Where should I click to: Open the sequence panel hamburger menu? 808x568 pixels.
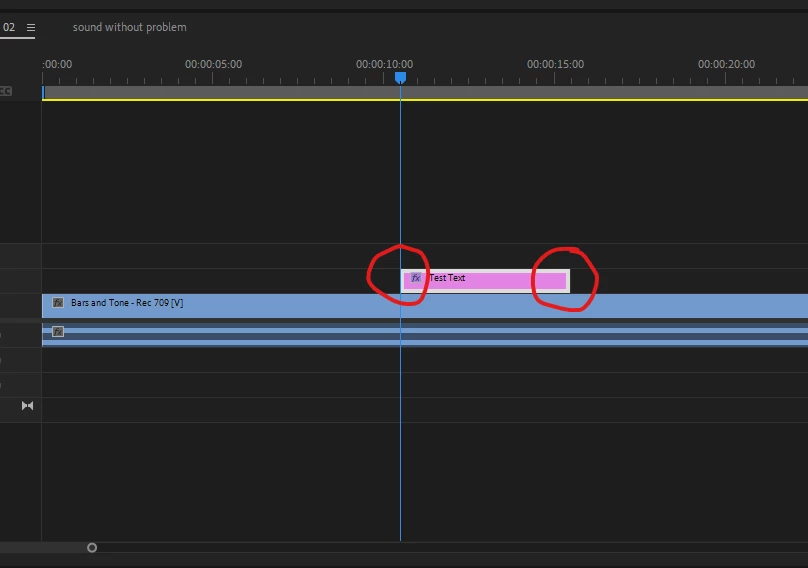(x=31, y=27)
